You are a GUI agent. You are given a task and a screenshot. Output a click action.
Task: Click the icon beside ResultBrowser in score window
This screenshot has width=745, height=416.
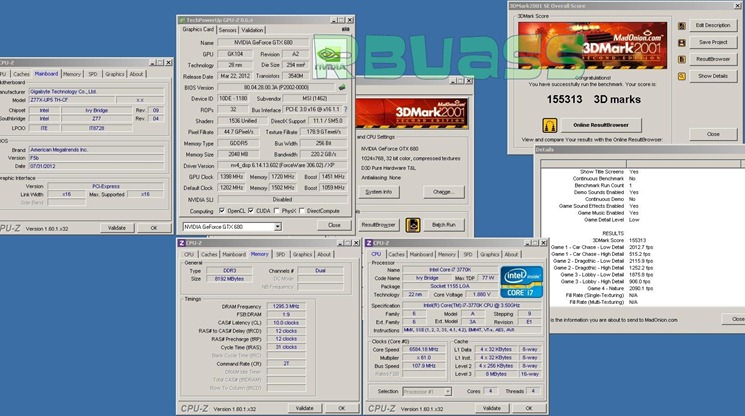coord(681,59)
